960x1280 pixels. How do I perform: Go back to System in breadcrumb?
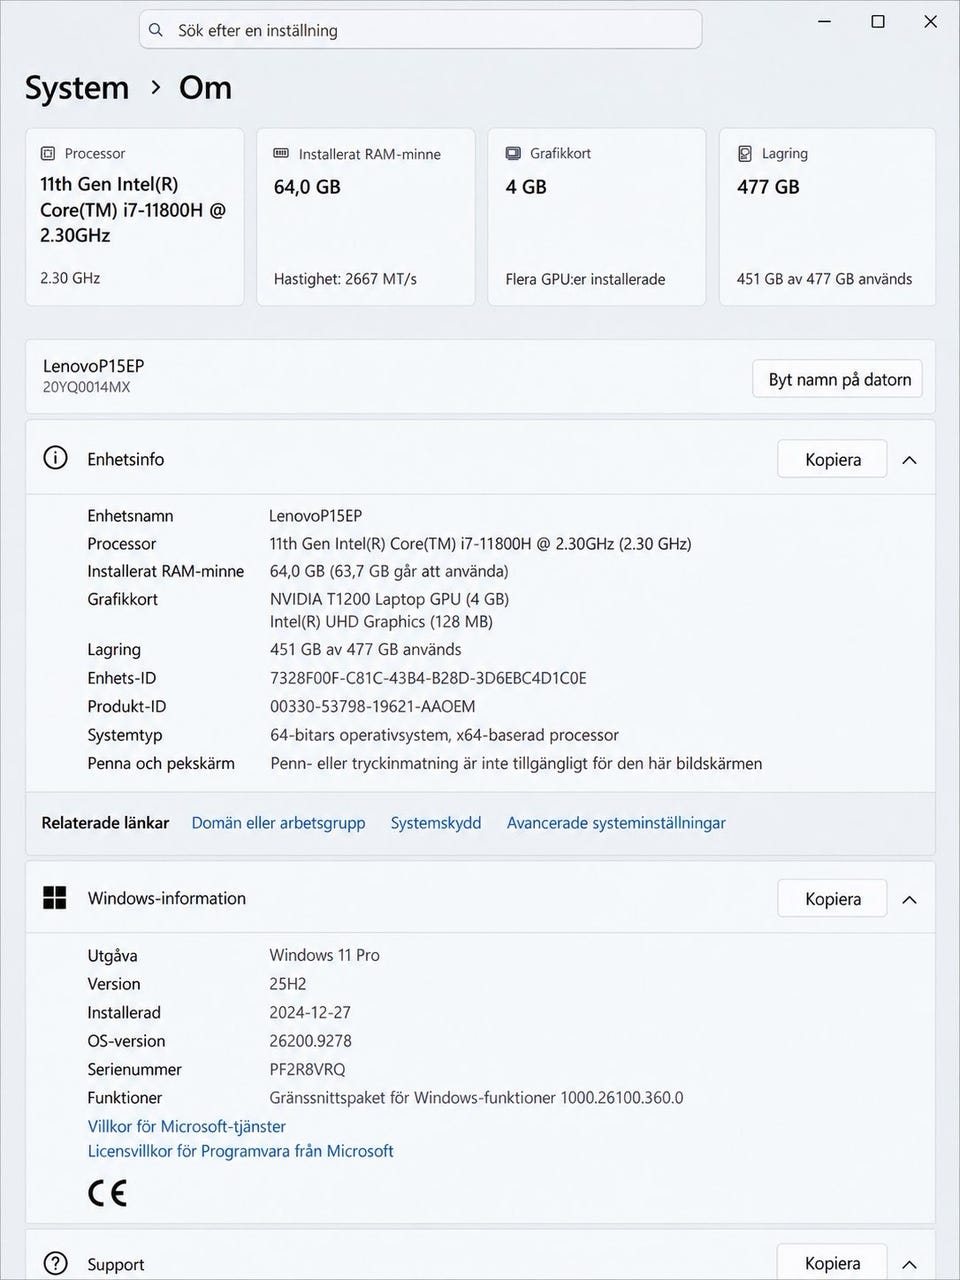(77, 88)
